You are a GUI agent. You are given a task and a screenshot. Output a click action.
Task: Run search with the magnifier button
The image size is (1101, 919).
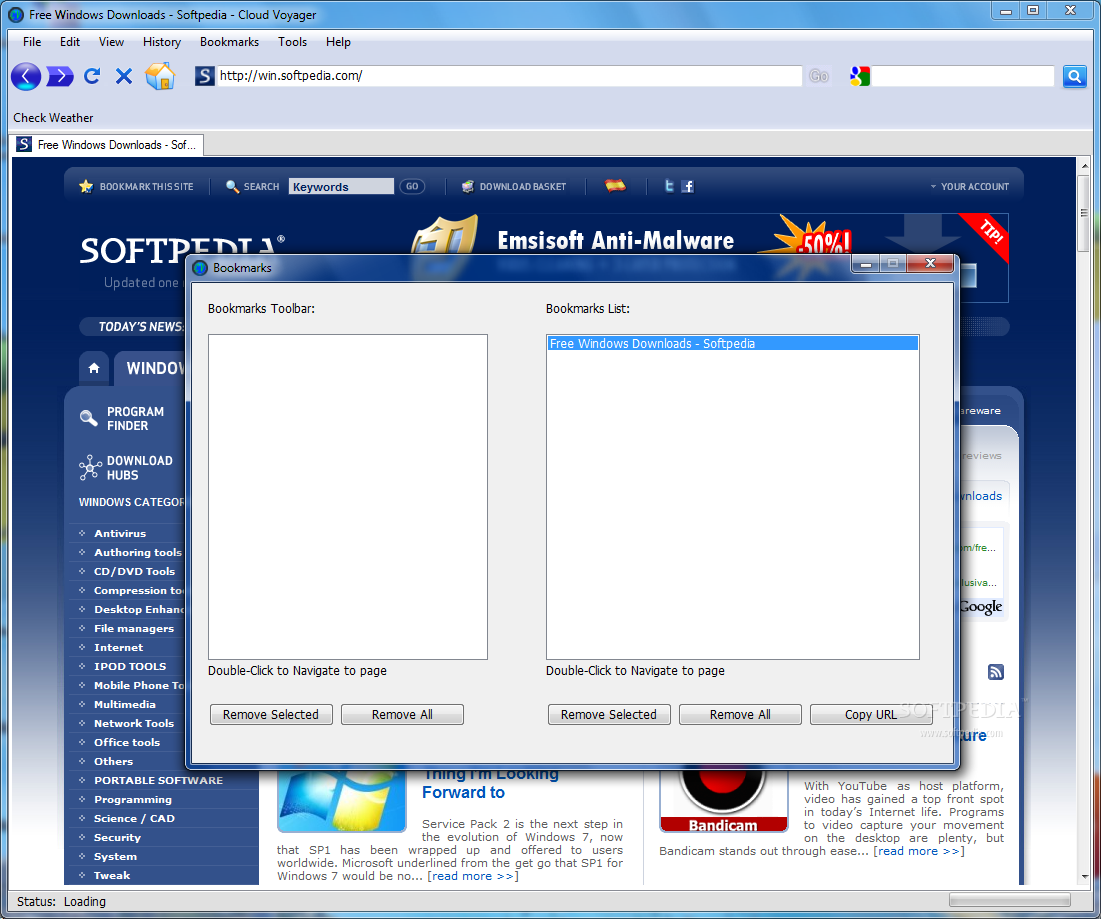pyautogui.click(x=1074, y=76)
